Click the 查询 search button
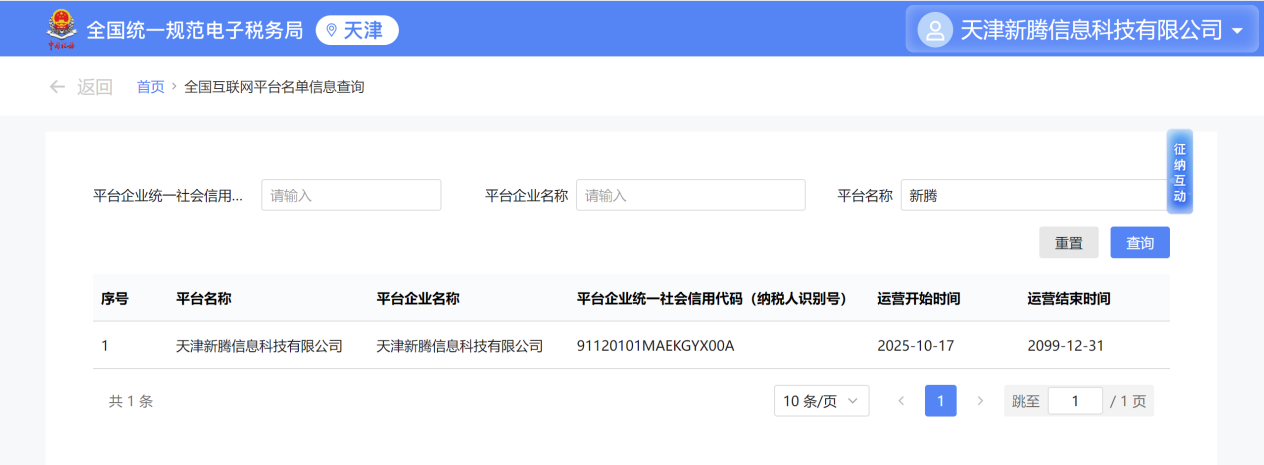1264x465 pixels. [1140, 243]
